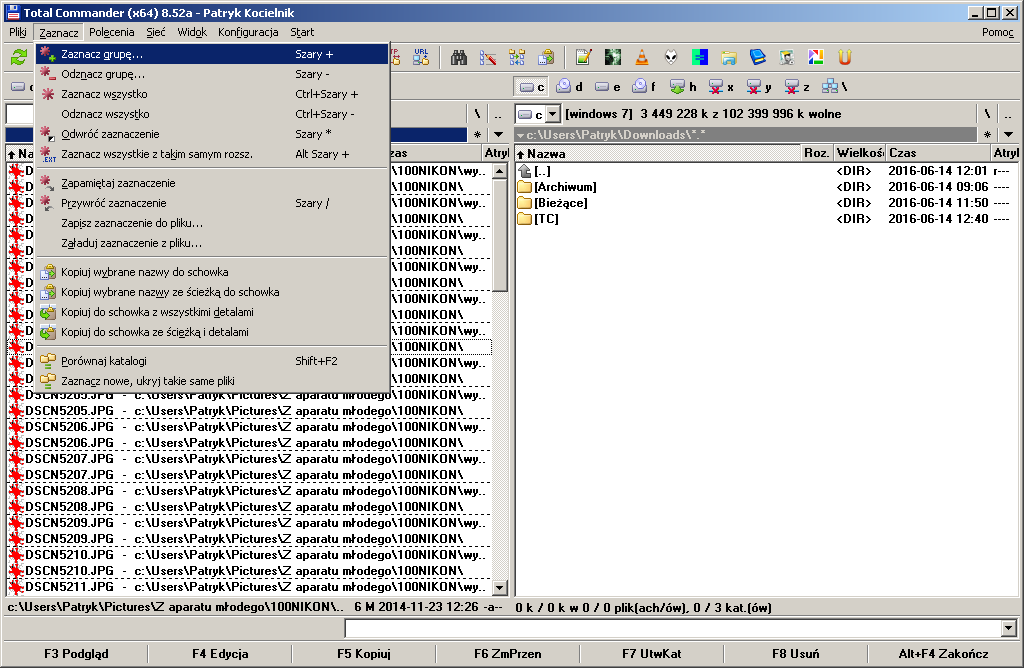Click the blue book icon

point(758,57)
